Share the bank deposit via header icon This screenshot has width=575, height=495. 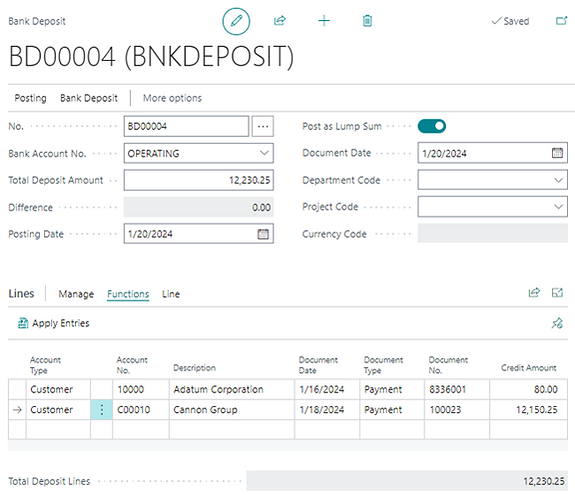[x=280, y=21]
